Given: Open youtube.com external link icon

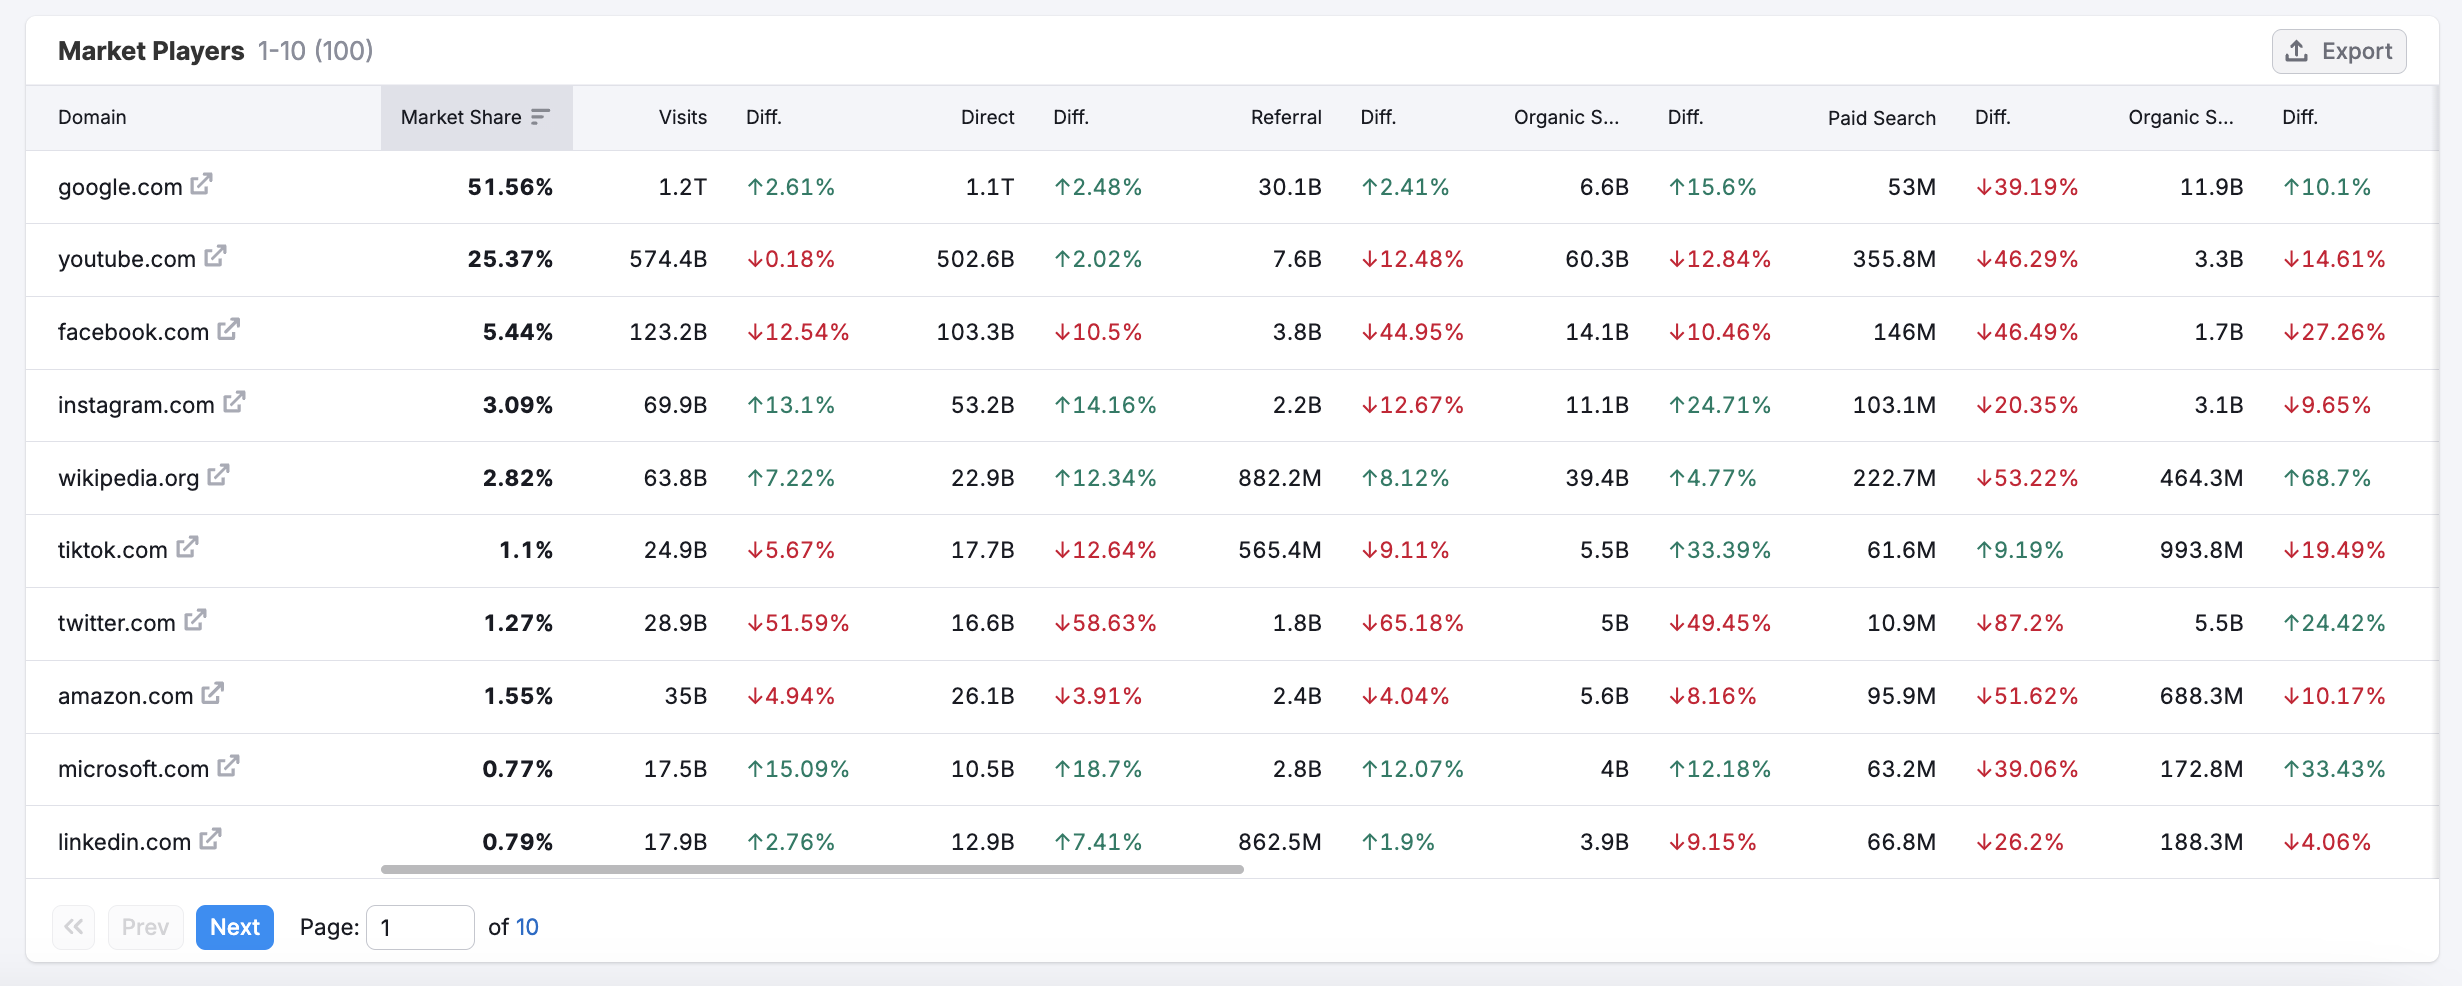Looking at the screenshot, I should pos(215,256).
